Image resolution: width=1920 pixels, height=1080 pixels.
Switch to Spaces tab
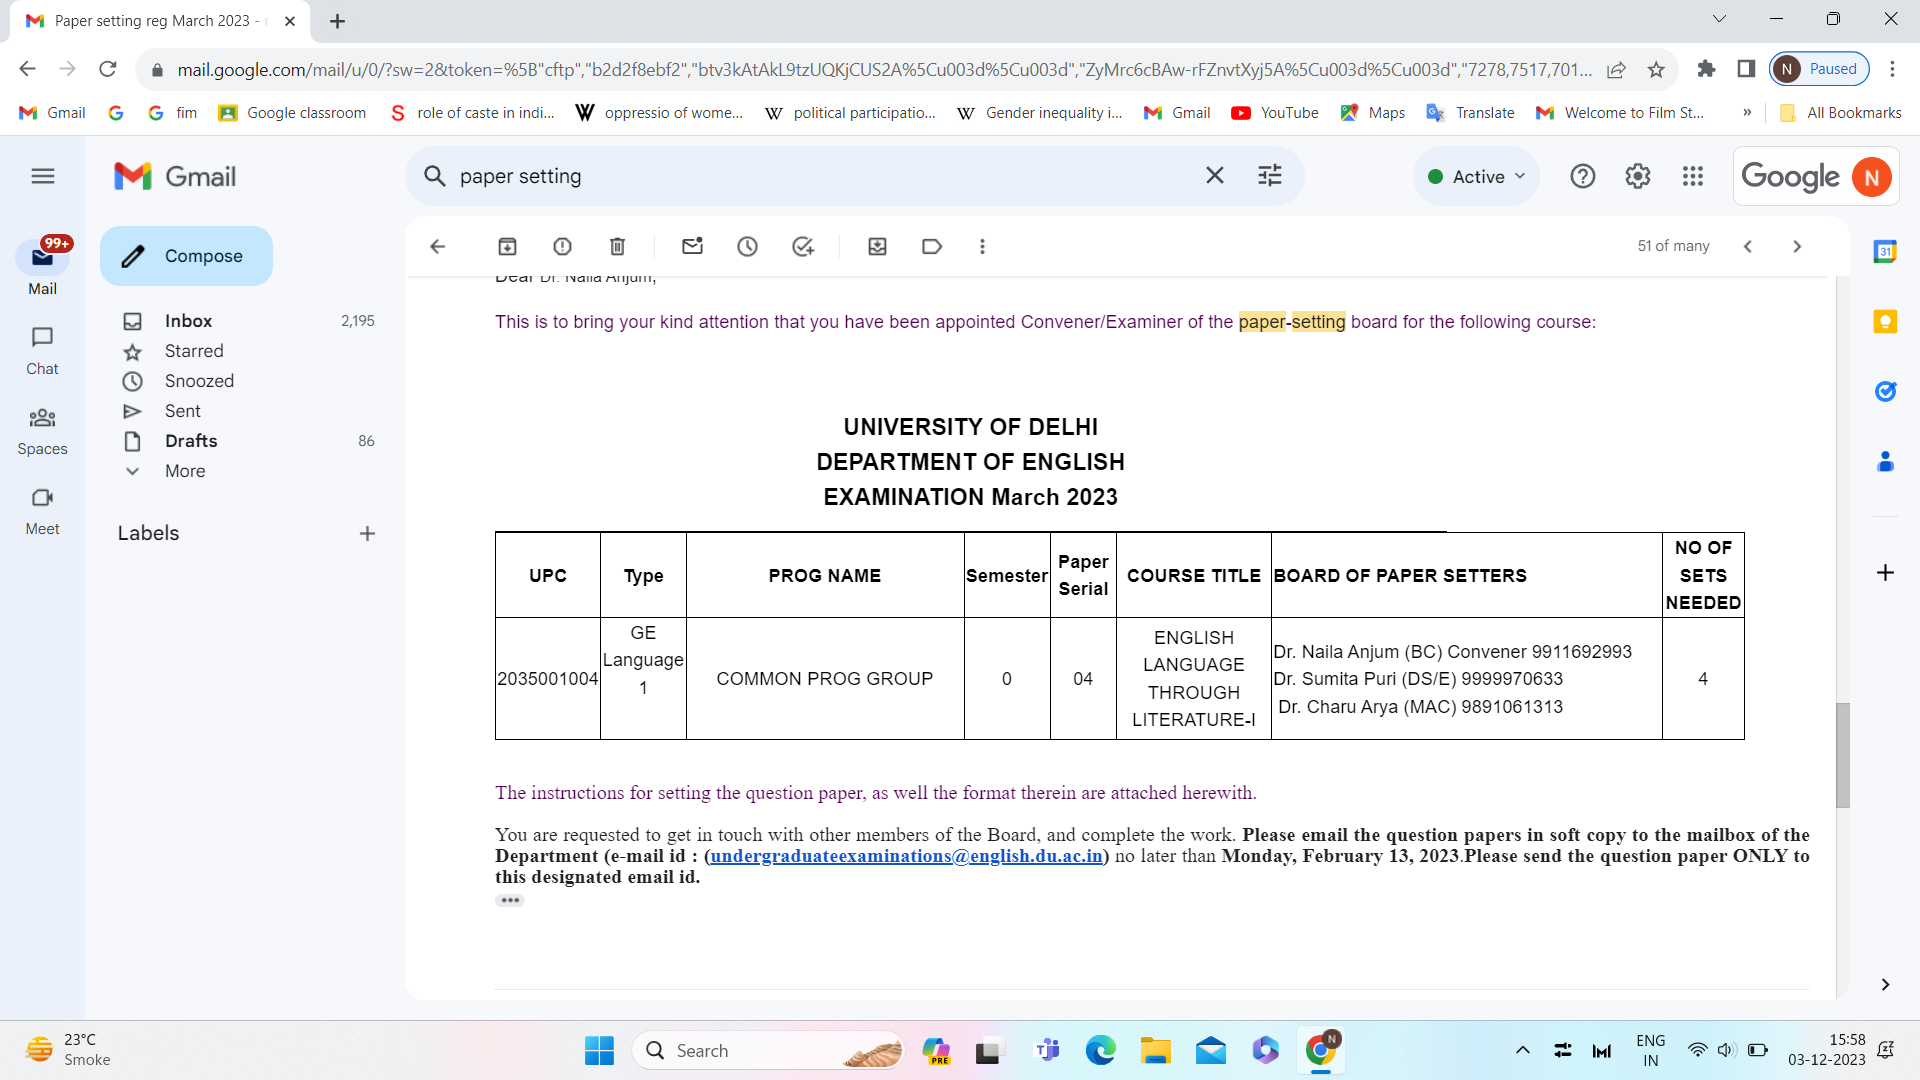click(x=42, y=430)
